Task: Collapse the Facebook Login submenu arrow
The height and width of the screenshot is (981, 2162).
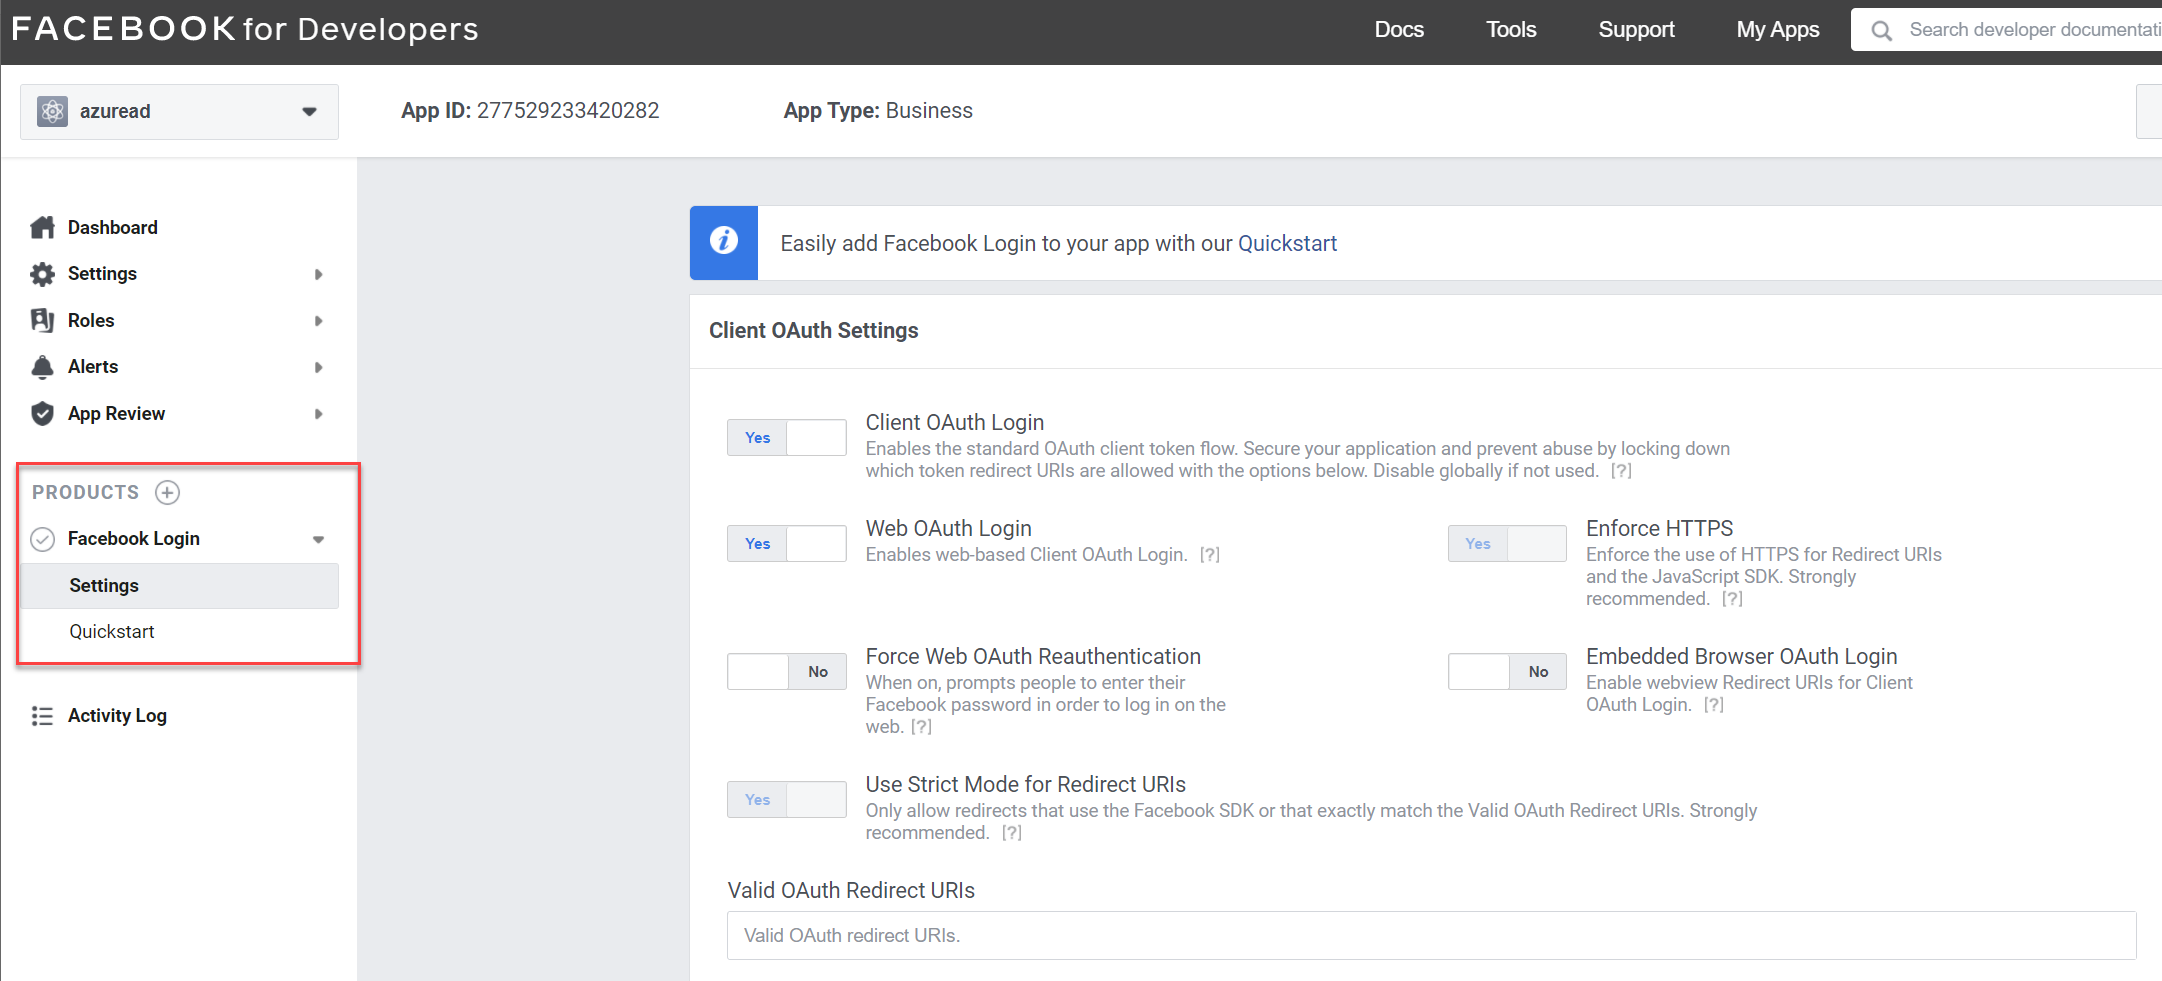Action: (x=318, y=540)
